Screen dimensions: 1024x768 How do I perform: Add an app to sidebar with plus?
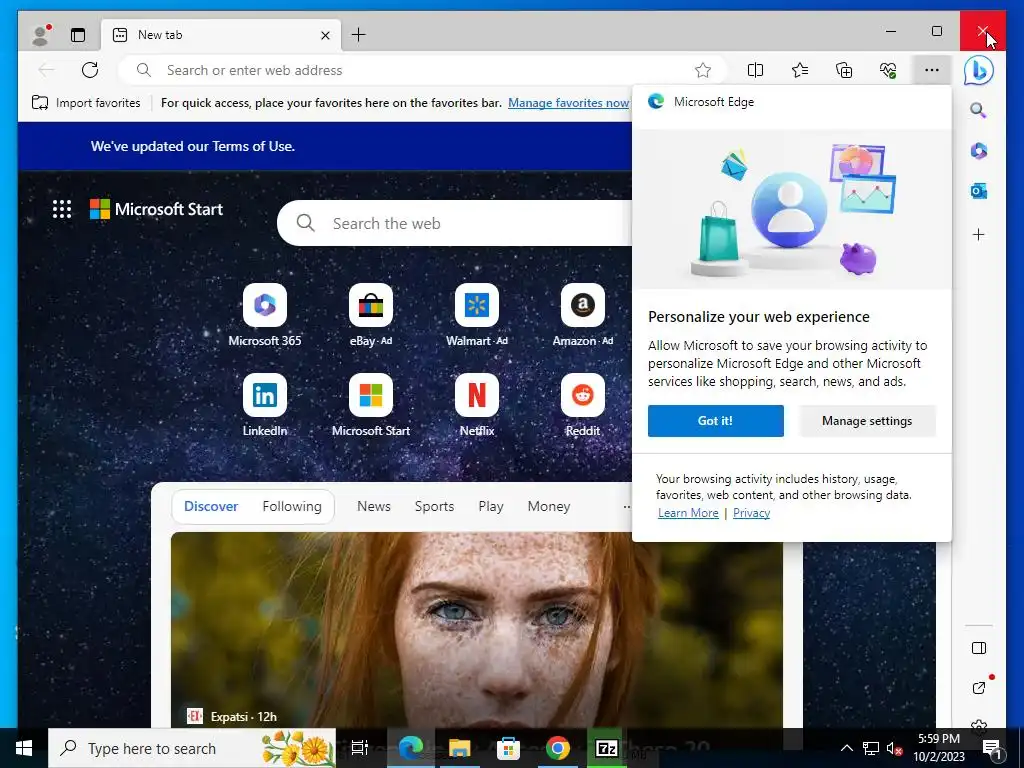coord(978,234)
